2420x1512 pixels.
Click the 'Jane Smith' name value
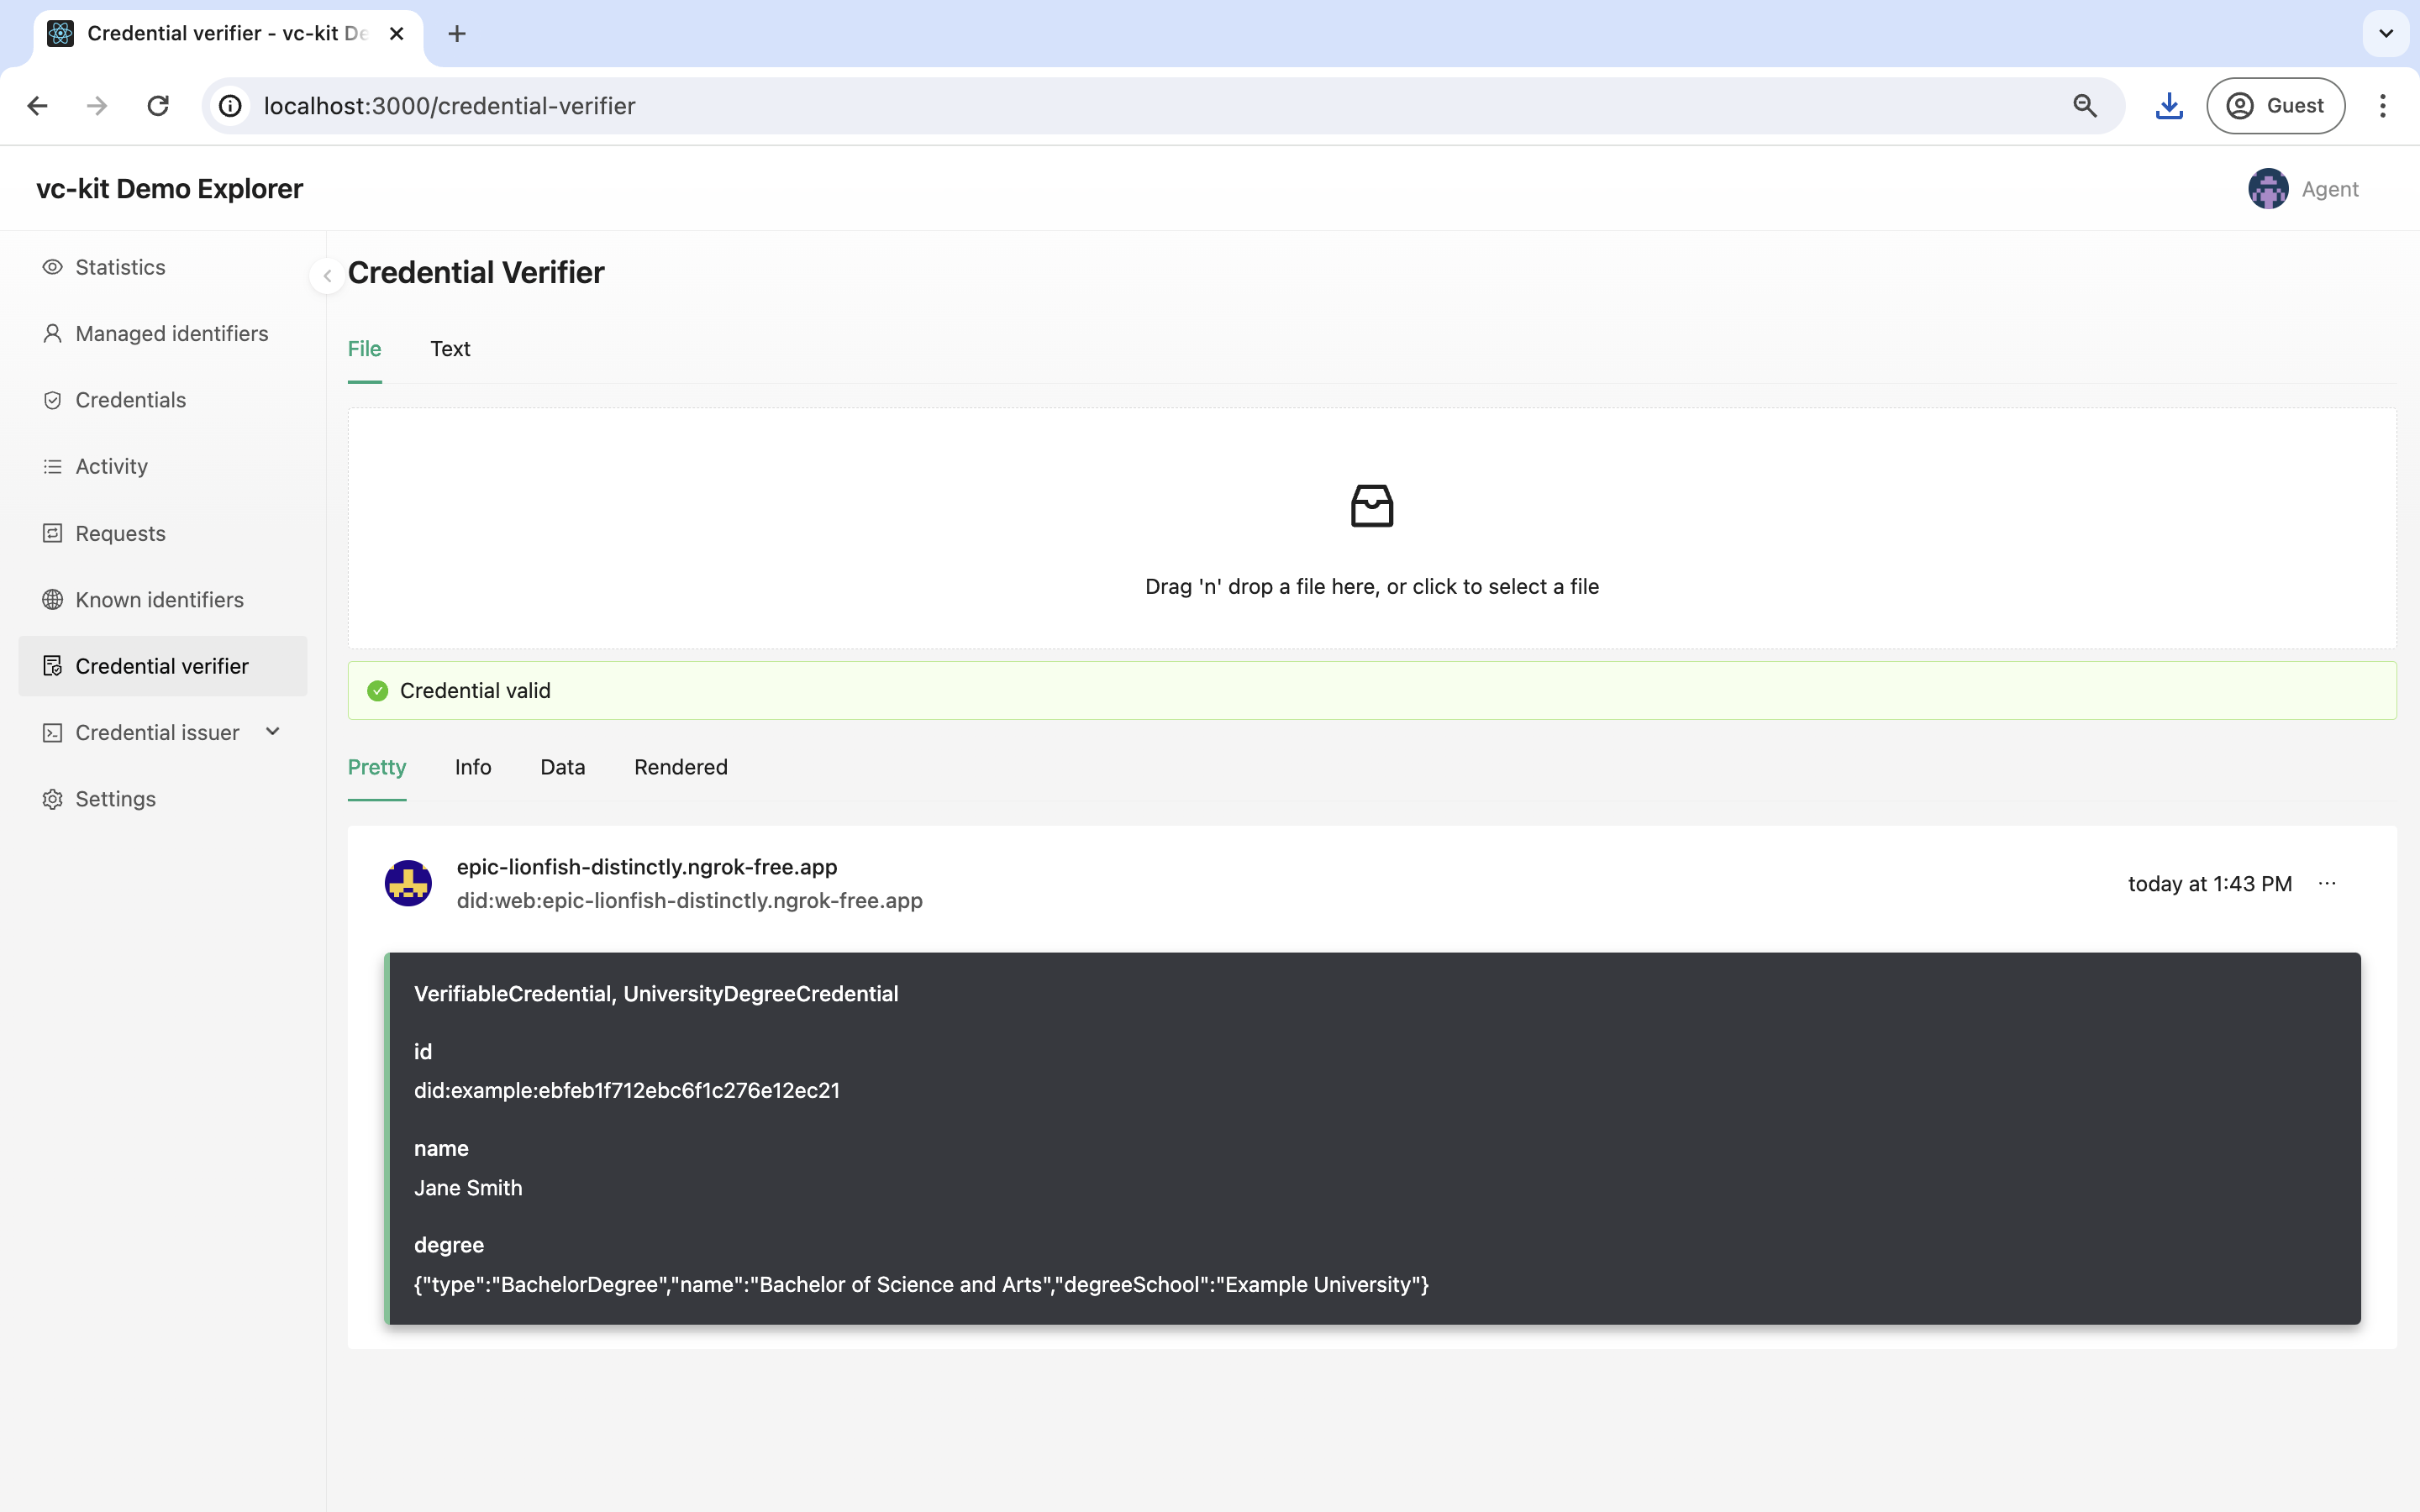(468, 1188)
